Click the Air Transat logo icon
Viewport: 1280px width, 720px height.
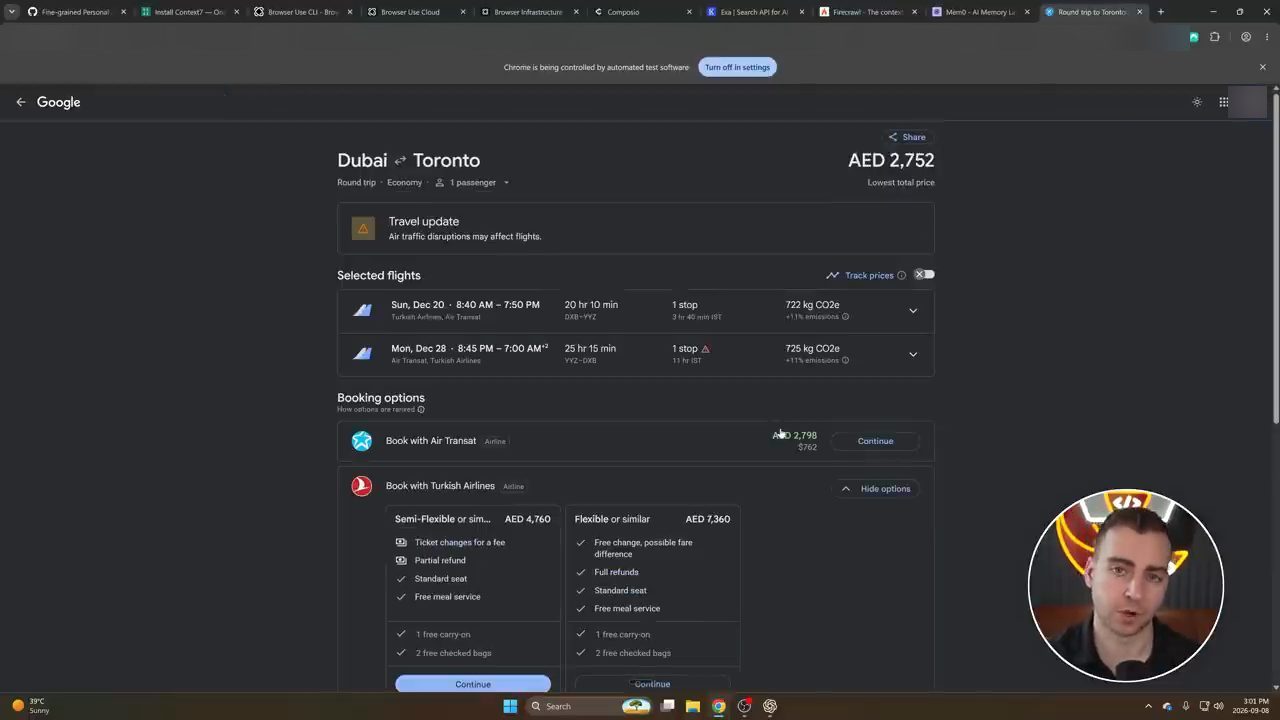[362, 441]
